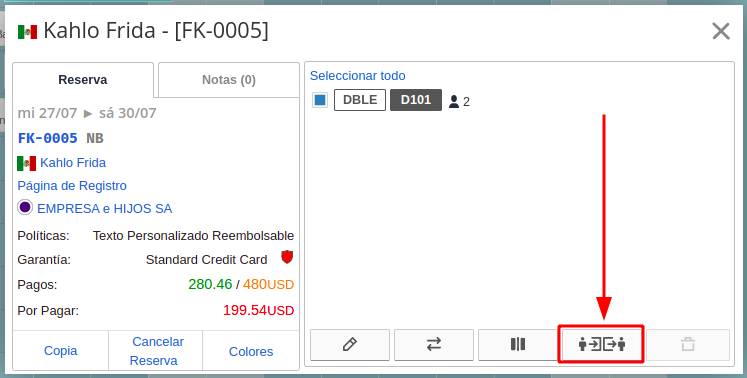Viewport: 747px width, 378px height.
Task: Open the EMPRESA e HIJOS SA company link
Action: pyautogui.click(x=104, y=209)
